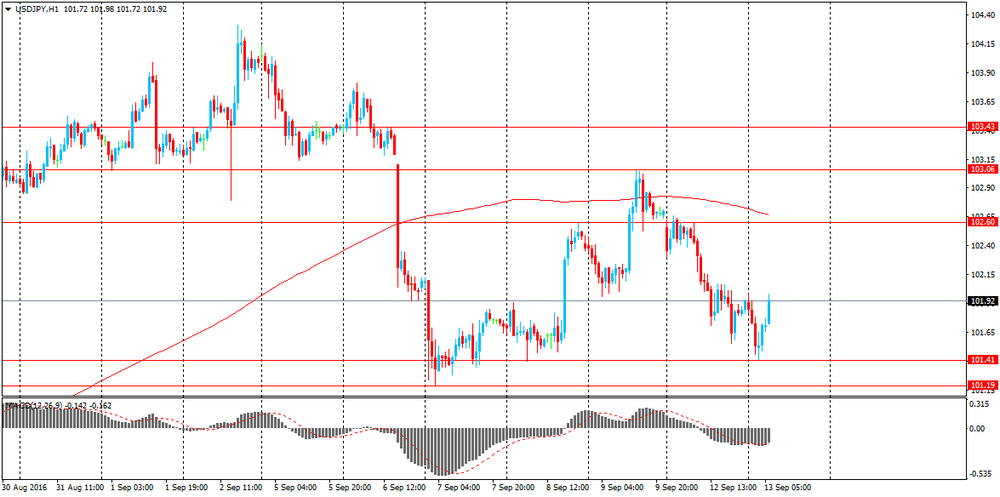
Task: Select the 102.60 red level price tag
Action: [982, 222]
